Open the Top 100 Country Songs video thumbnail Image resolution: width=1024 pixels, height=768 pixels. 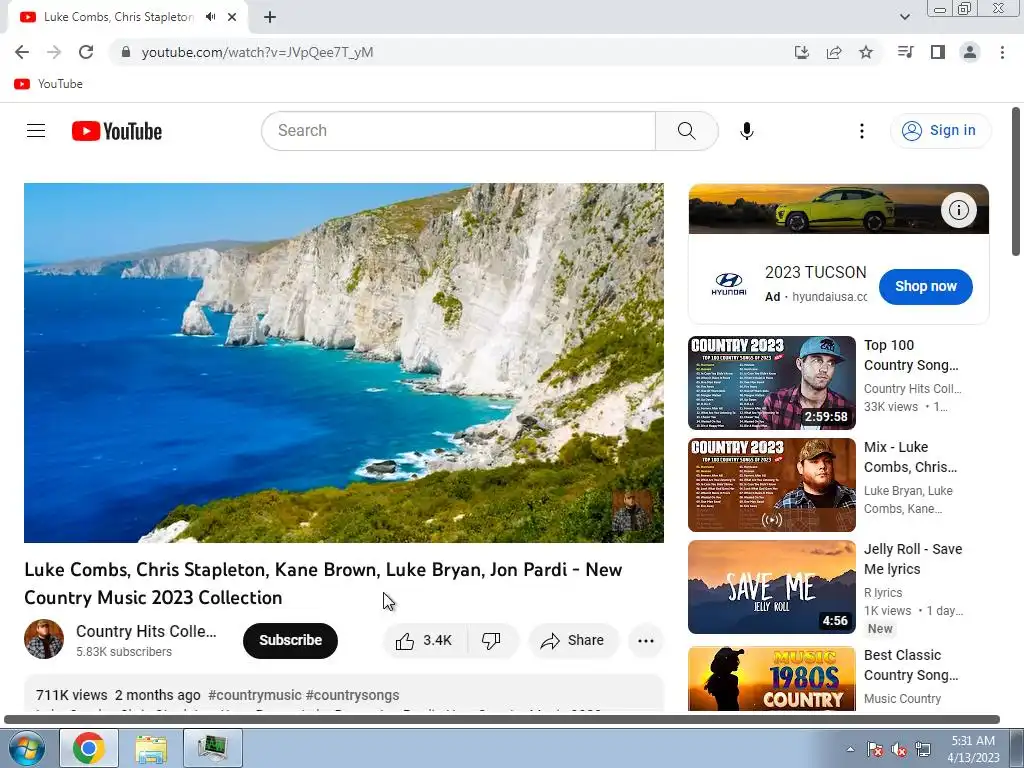tap(771, 383)
